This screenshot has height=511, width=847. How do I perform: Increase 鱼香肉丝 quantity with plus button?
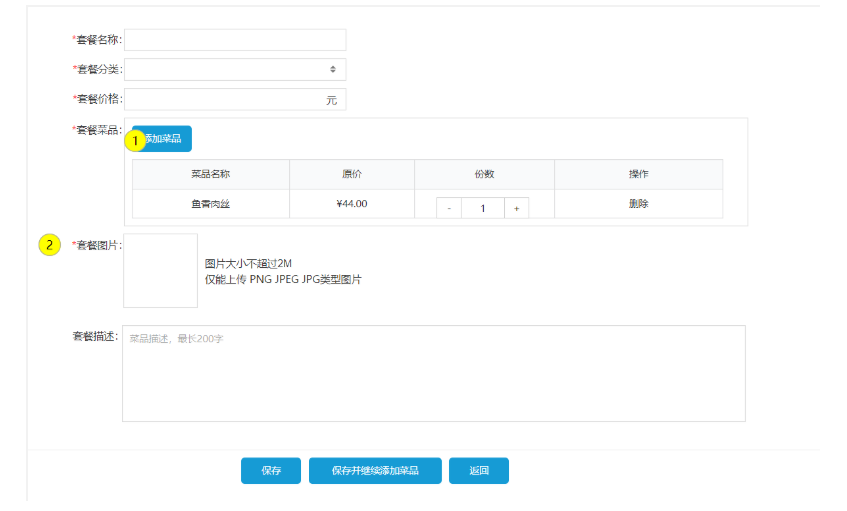pos(516,208)
